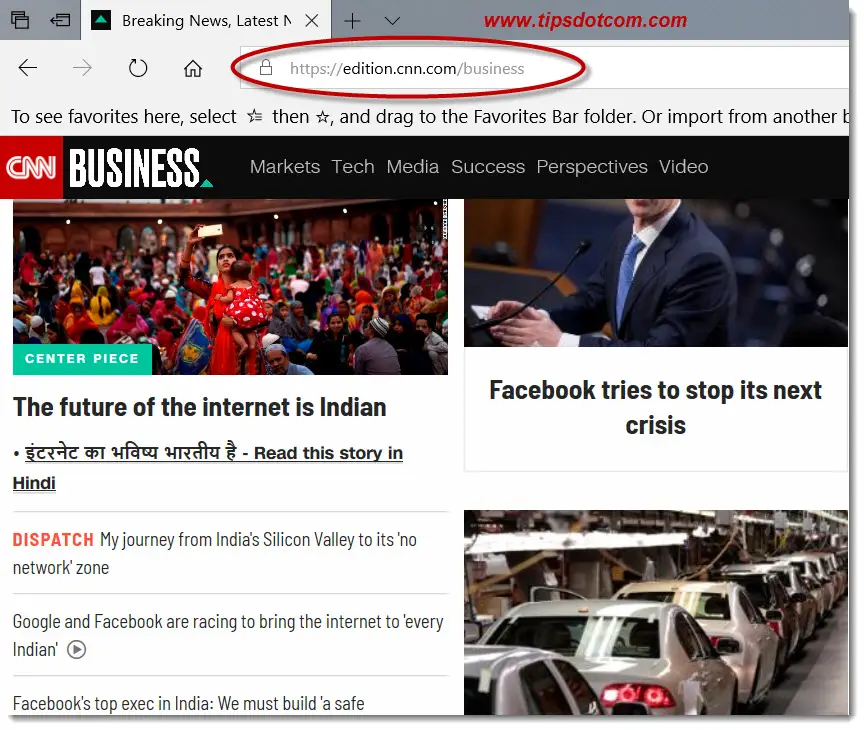Click the padlock site security icon
Screen dimensions: 864x730
tap(266, 68)
